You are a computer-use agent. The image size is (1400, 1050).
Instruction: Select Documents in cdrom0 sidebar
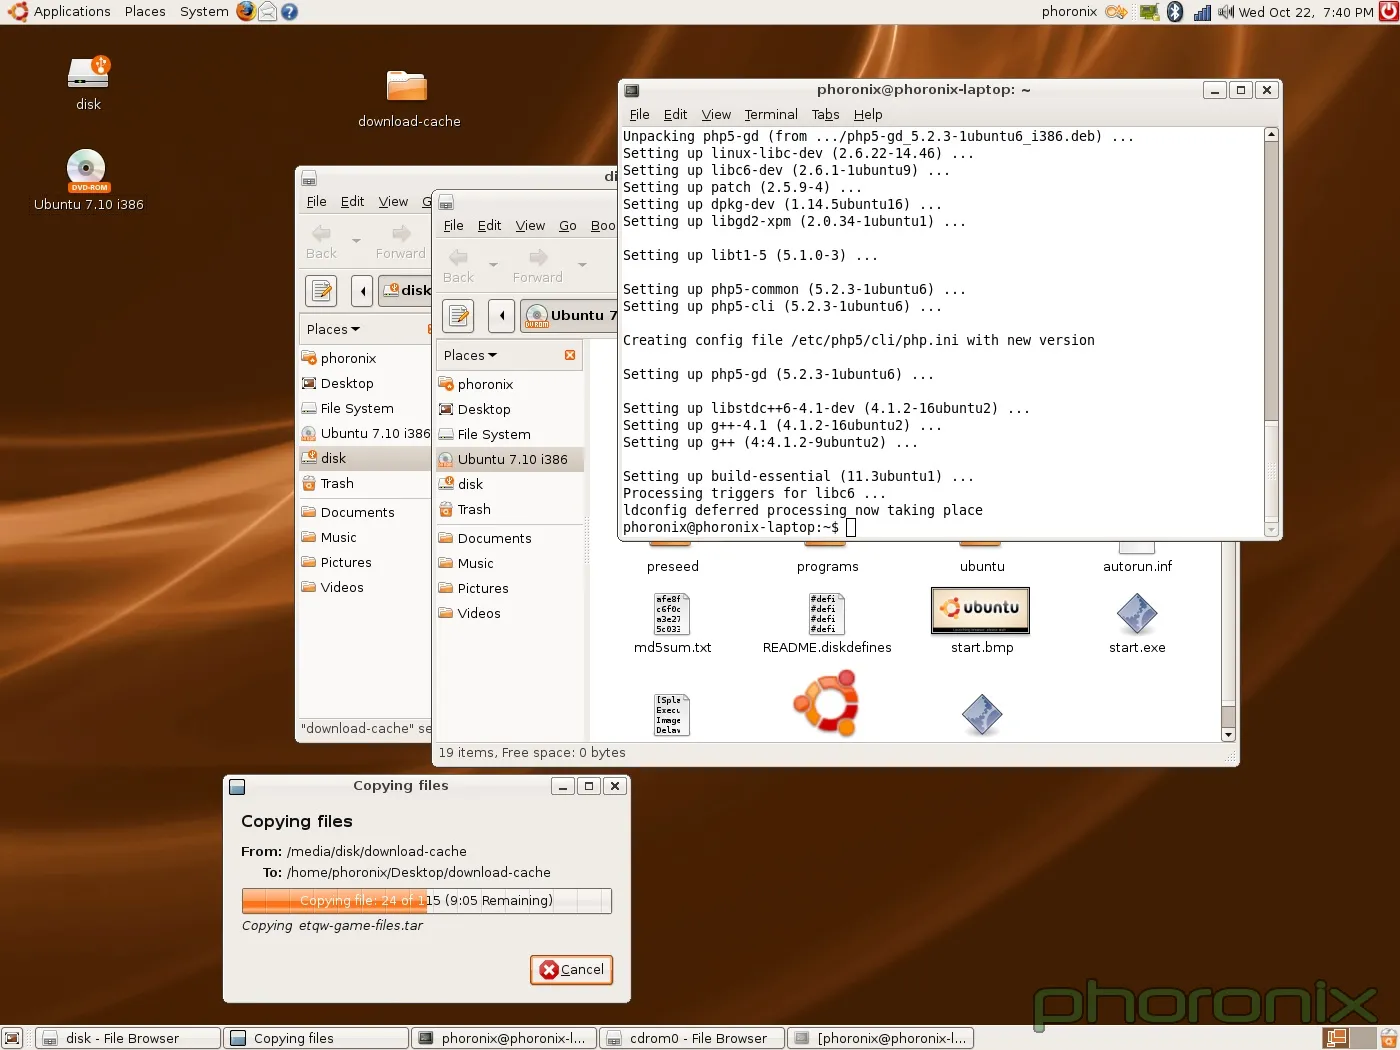coord(510,538)
